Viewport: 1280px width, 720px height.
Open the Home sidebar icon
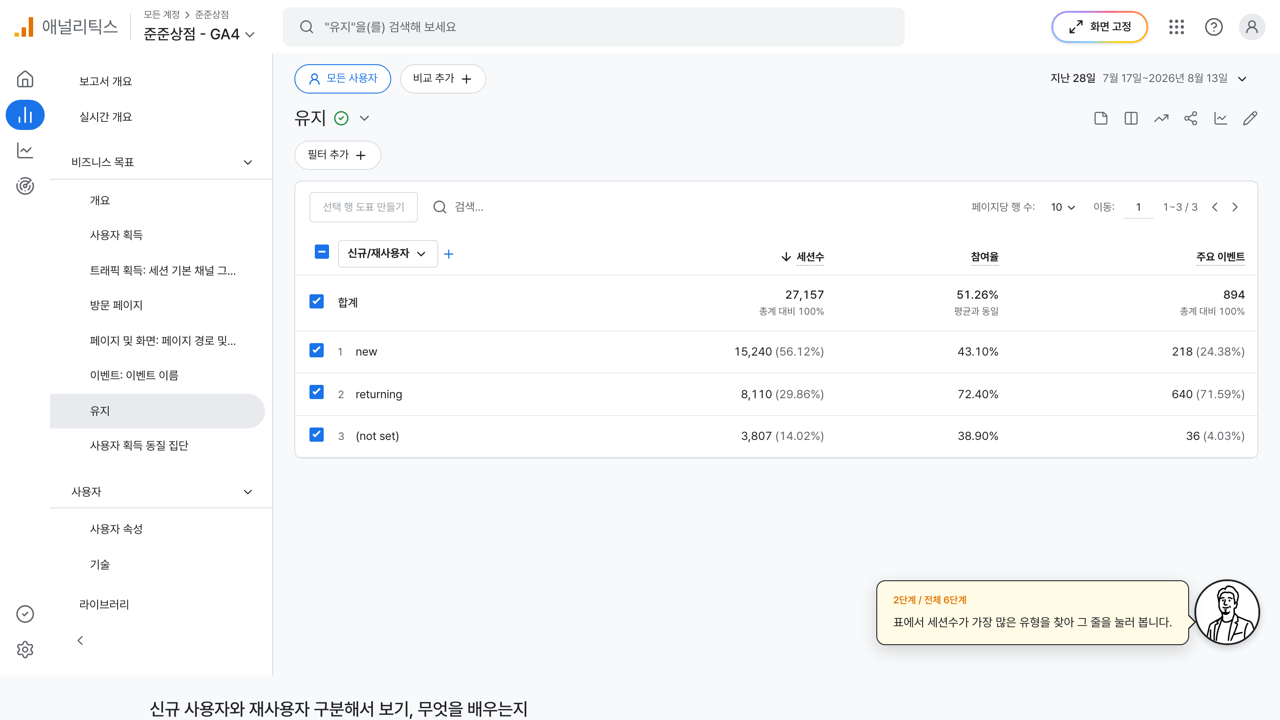tap(25, 79)
